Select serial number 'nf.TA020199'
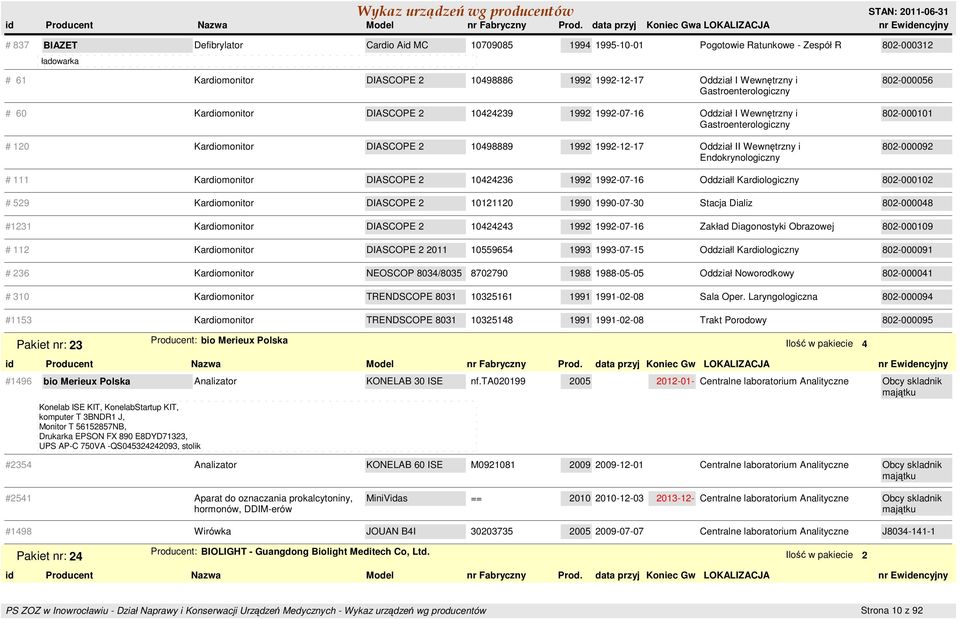960x619 pixels. (499, 381)
